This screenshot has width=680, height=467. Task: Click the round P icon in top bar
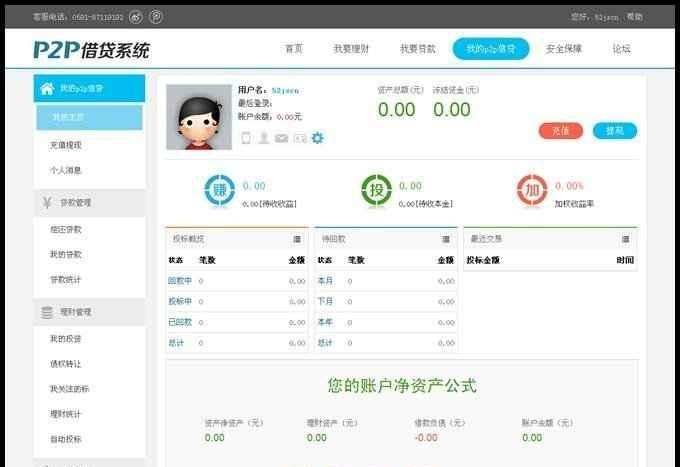click(x=156, y=17)
